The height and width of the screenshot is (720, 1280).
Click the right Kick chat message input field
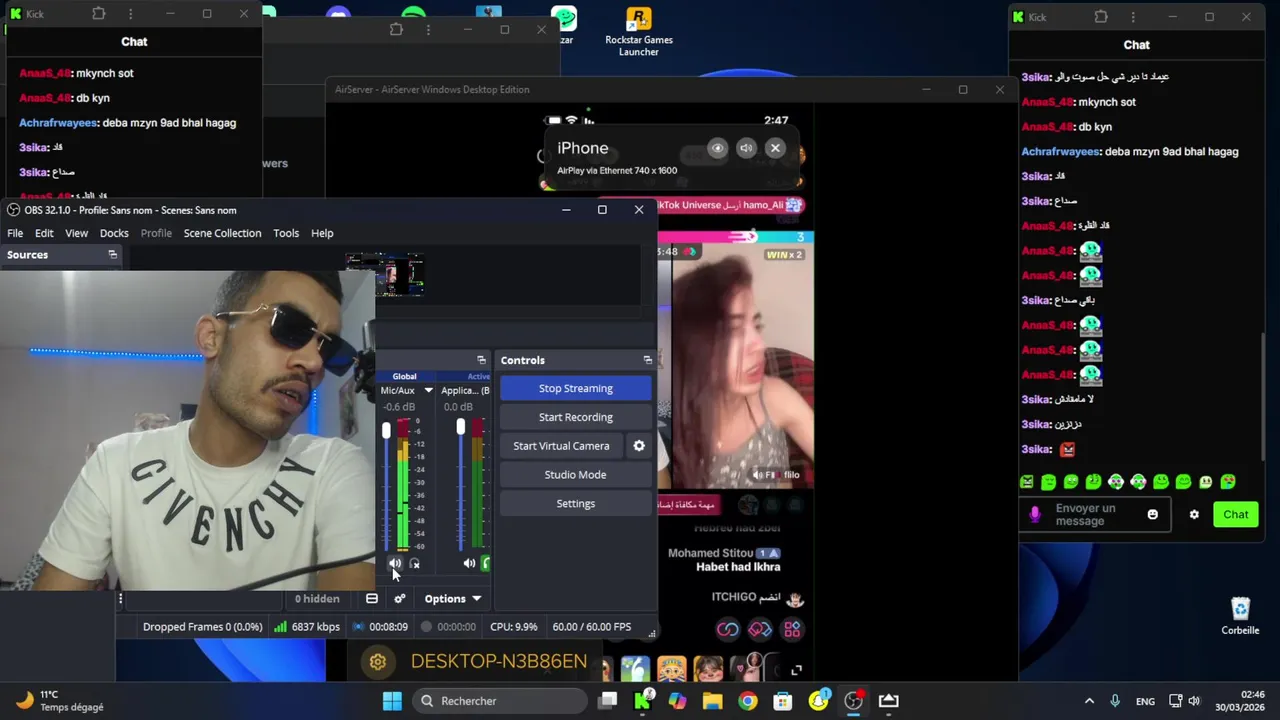1096,514
